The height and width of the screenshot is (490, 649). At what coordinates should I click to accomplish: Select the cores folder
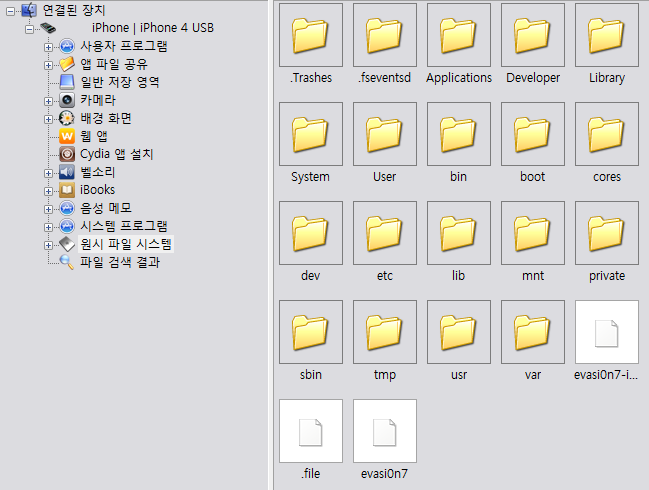pos(607,134)
